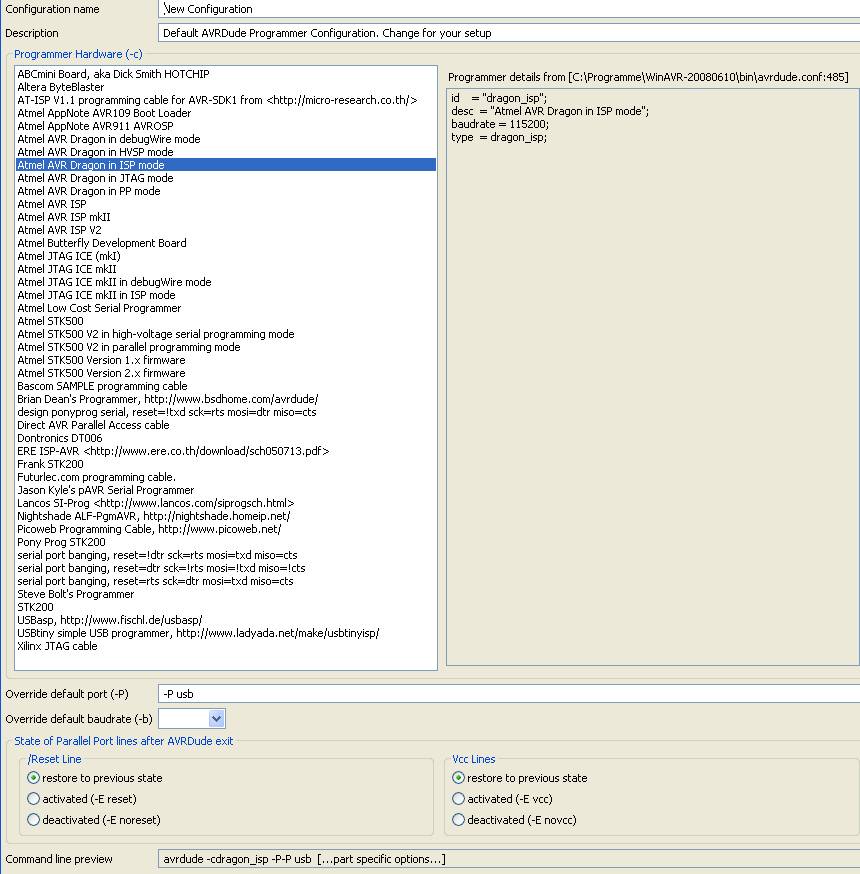Click the baudrate = 115200 detail line

coord(500,124)
